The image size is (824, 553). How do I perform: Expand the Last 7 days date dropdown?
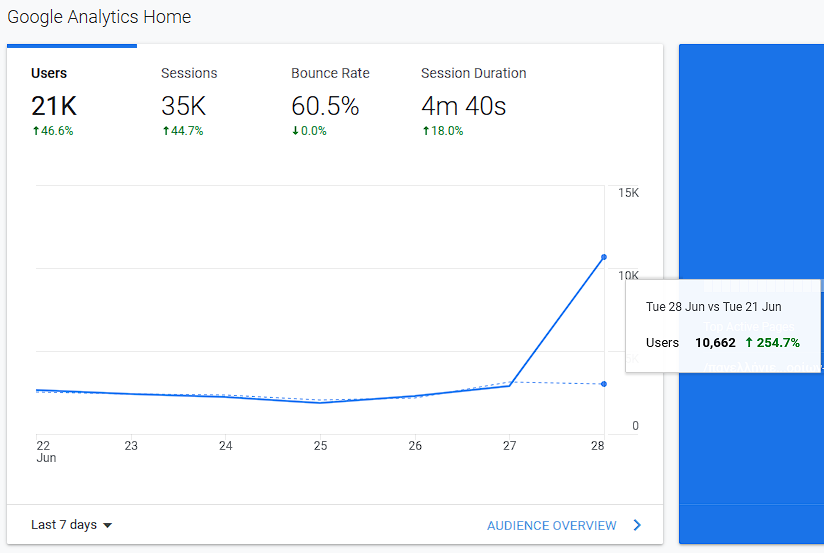[x=71, y=525]
